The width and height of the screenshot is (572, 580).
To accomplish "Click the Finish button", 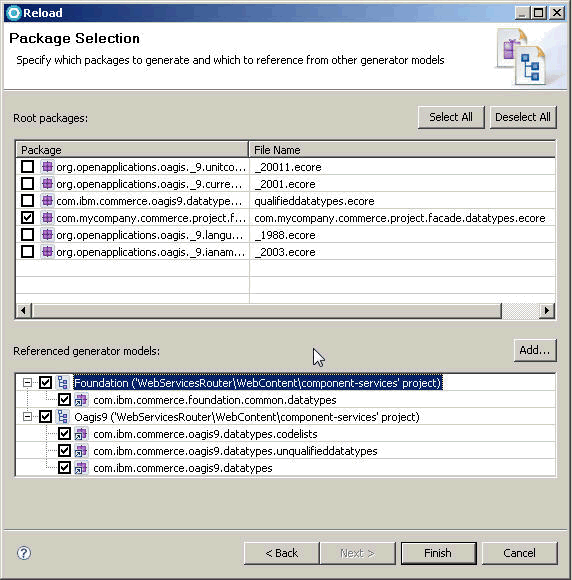I will point(438,553).
